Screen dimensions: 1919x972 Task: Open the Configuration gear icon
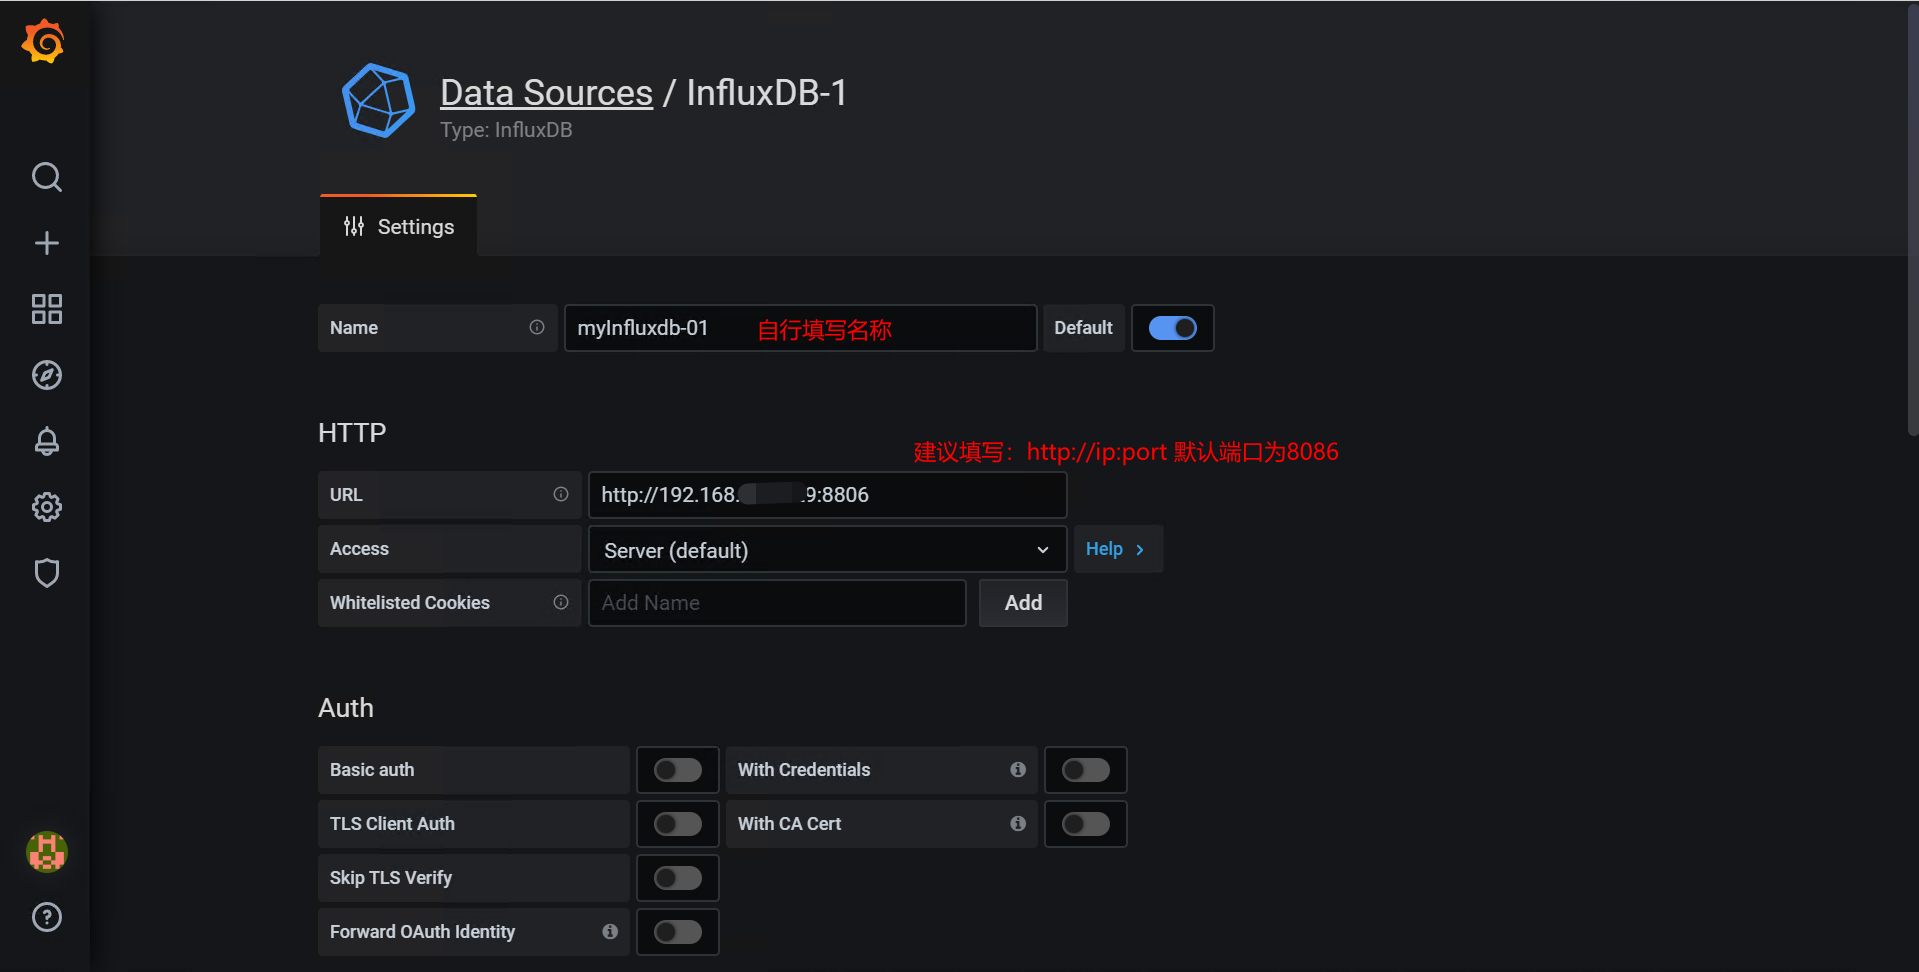(46, 507)
